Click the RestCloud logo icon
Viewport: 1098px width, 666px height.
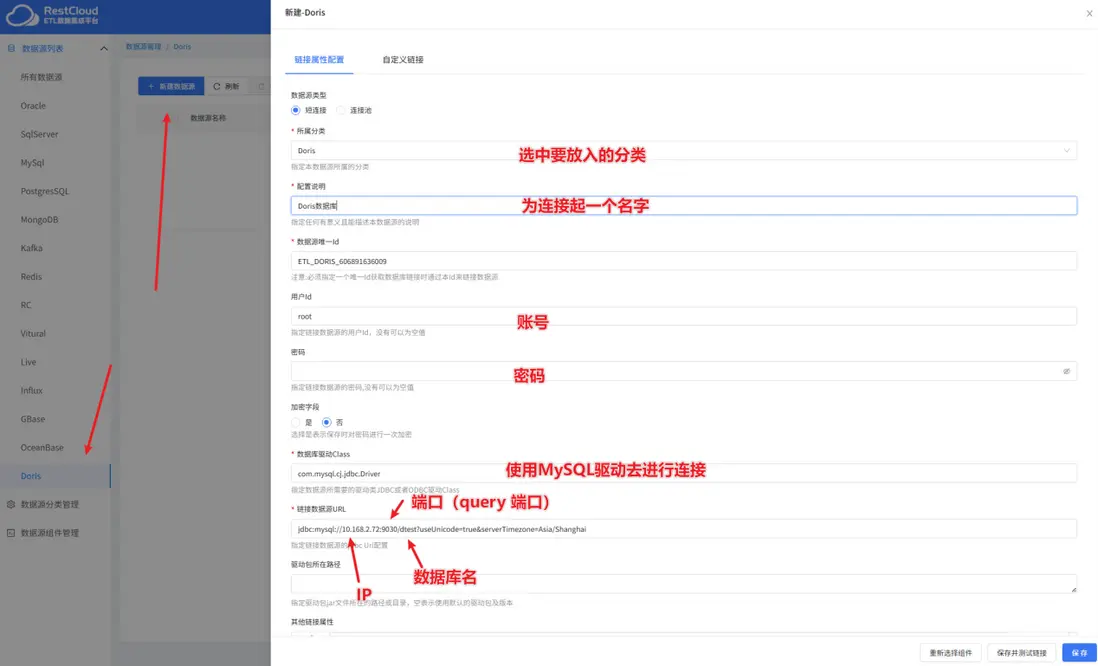tap(22, 15)
